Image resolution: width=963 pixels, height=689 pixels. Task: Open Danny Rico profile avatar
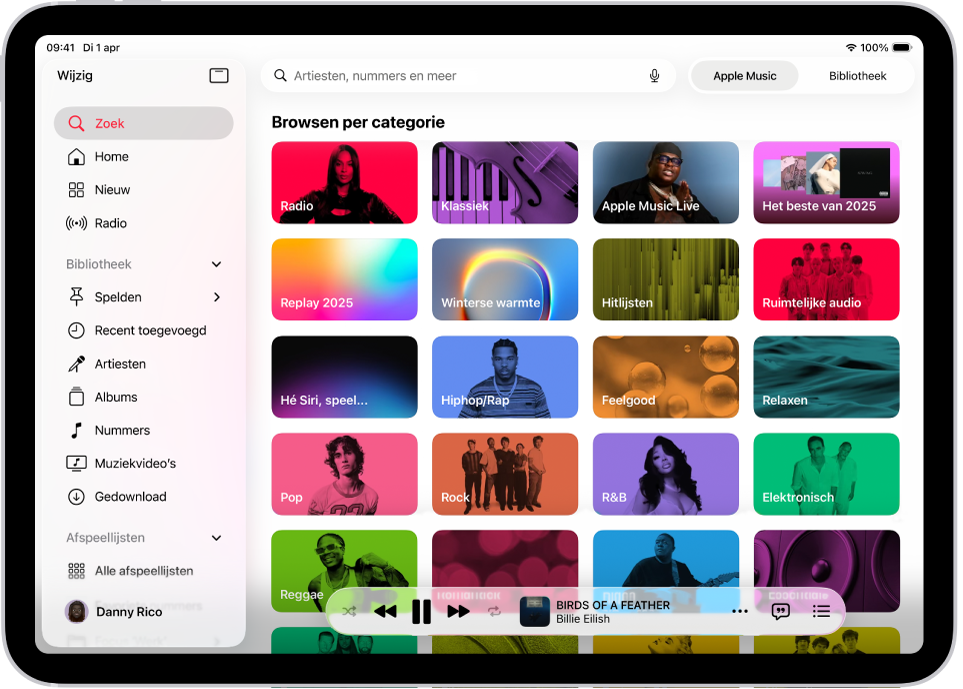77,612
